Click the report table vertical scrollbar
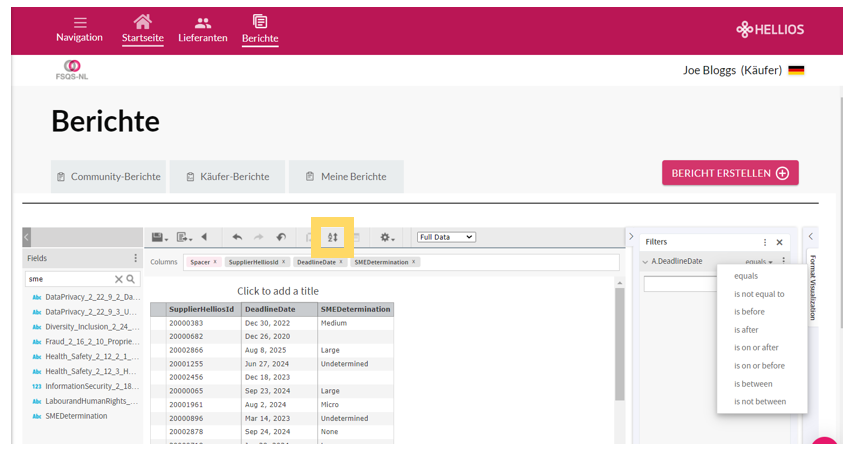Image resolution: width=850 pixels, height=456 pixels. pos(620,344)
